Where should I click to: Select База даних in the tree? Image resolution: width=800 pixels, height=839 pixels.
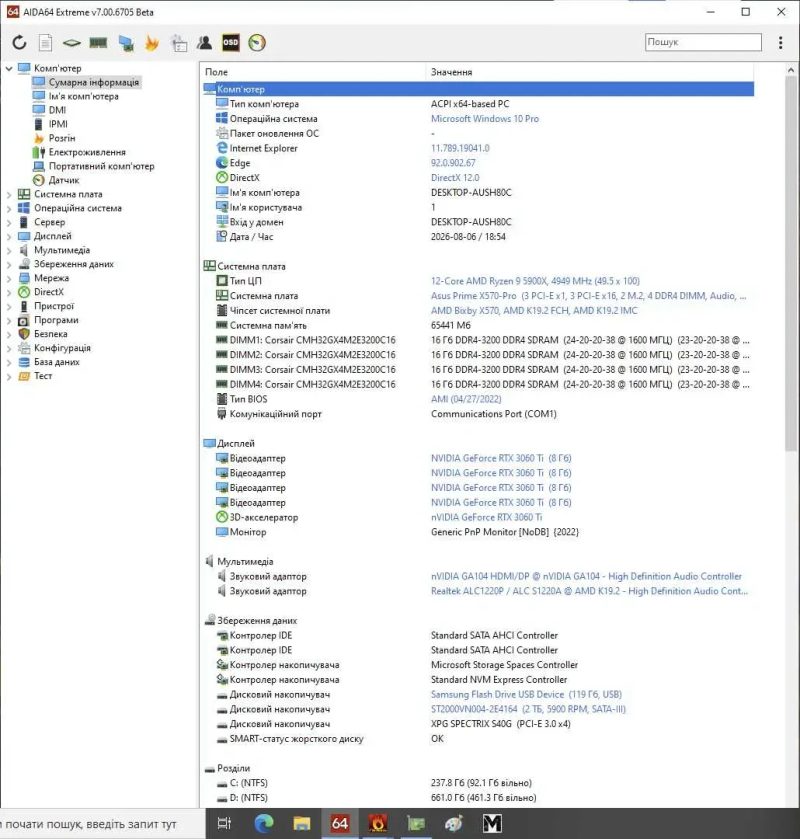(57, 362)
